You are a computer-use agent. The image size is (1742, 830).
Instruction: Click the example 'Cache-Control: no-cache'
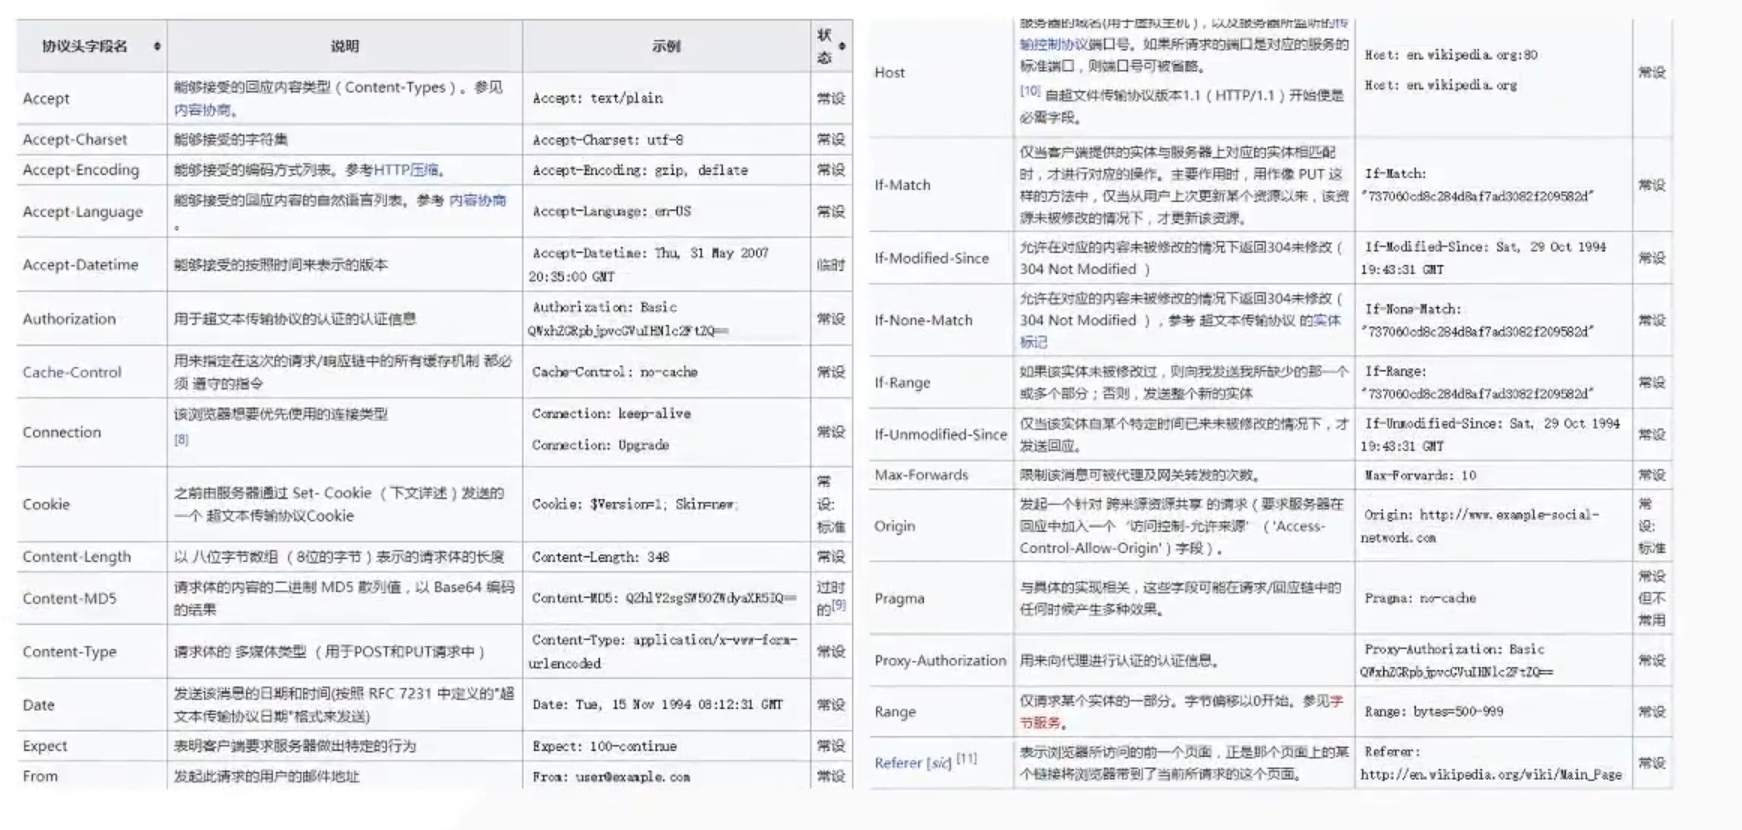[615, 372]
